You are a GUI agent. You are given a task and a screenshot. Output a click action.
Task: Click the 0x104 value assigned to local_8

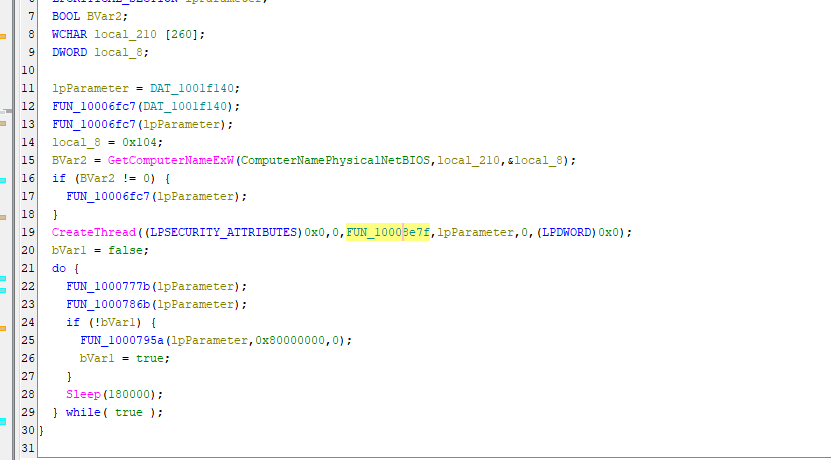pyautogui.click(x=125, y=142)
